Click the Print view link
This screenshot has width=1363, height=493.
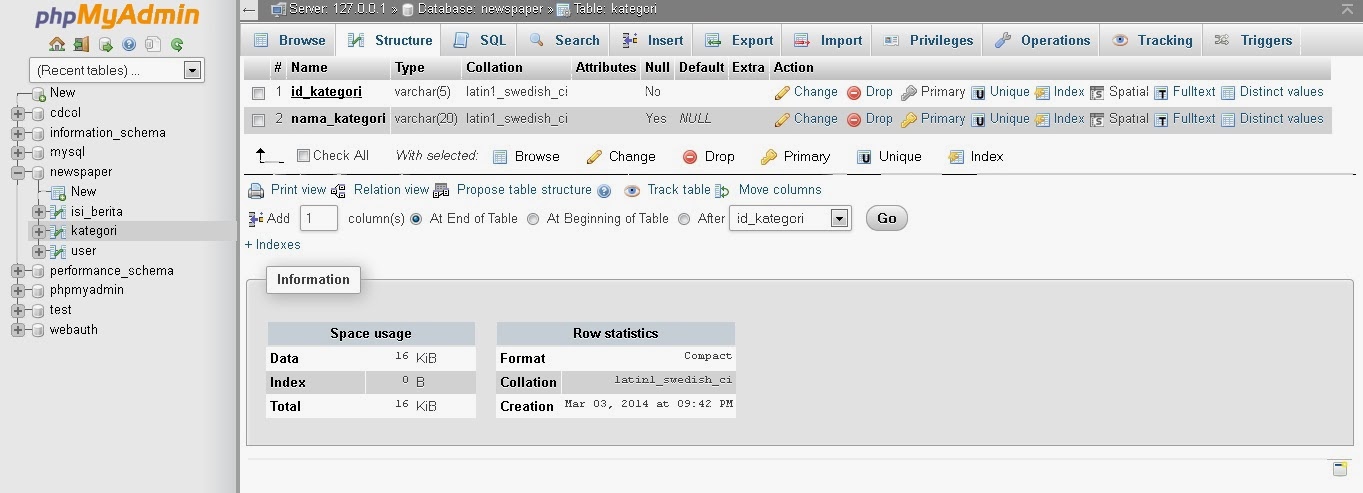298,190
